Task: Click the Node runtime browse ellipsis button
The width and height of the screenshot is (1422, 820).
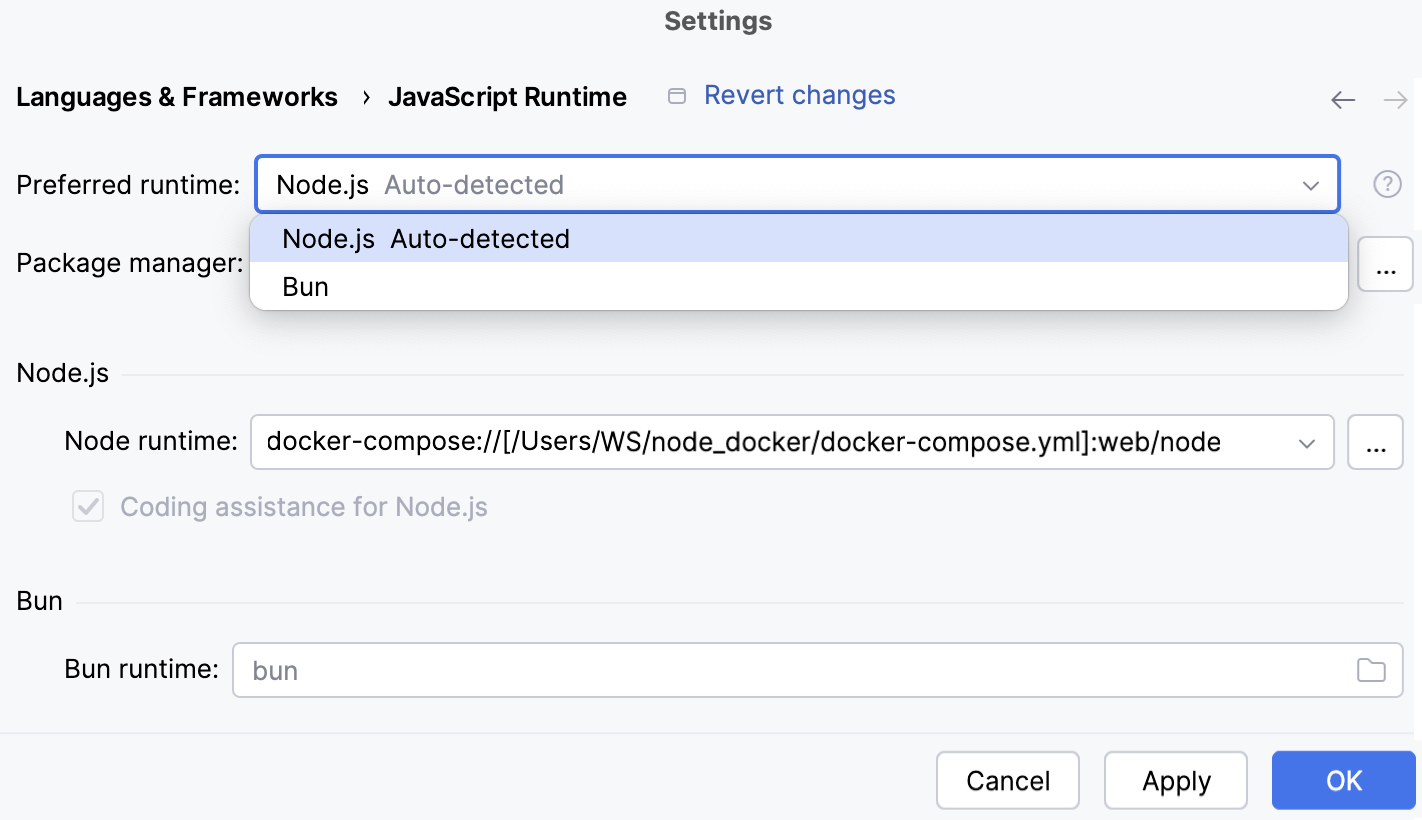Action: [x=1375, y=442]
